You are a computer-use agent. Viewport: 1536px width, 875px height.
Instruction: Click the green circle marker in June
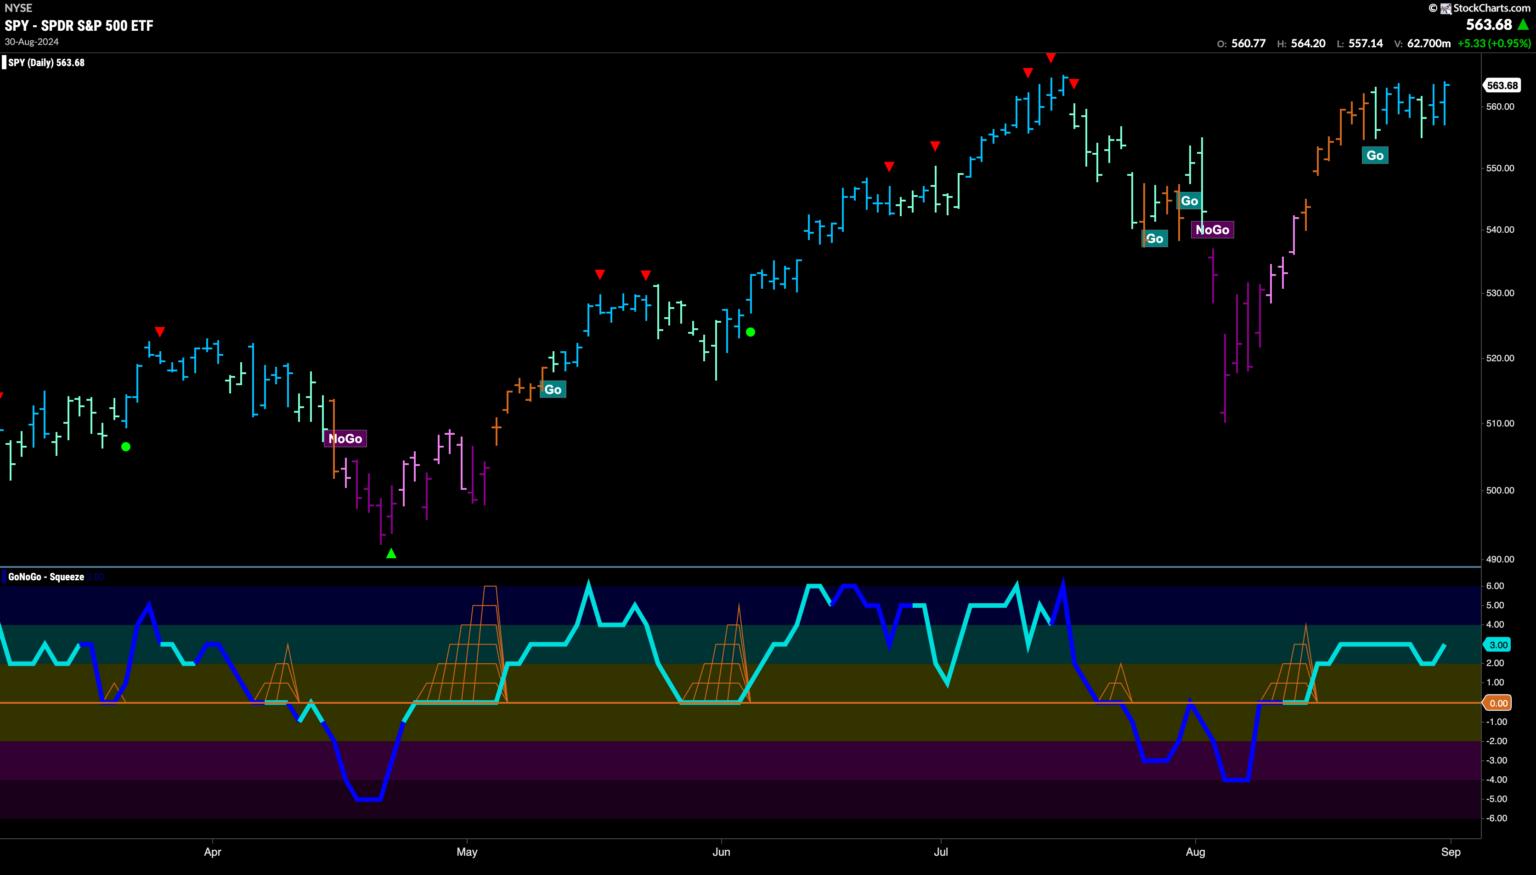click(750, 332)
